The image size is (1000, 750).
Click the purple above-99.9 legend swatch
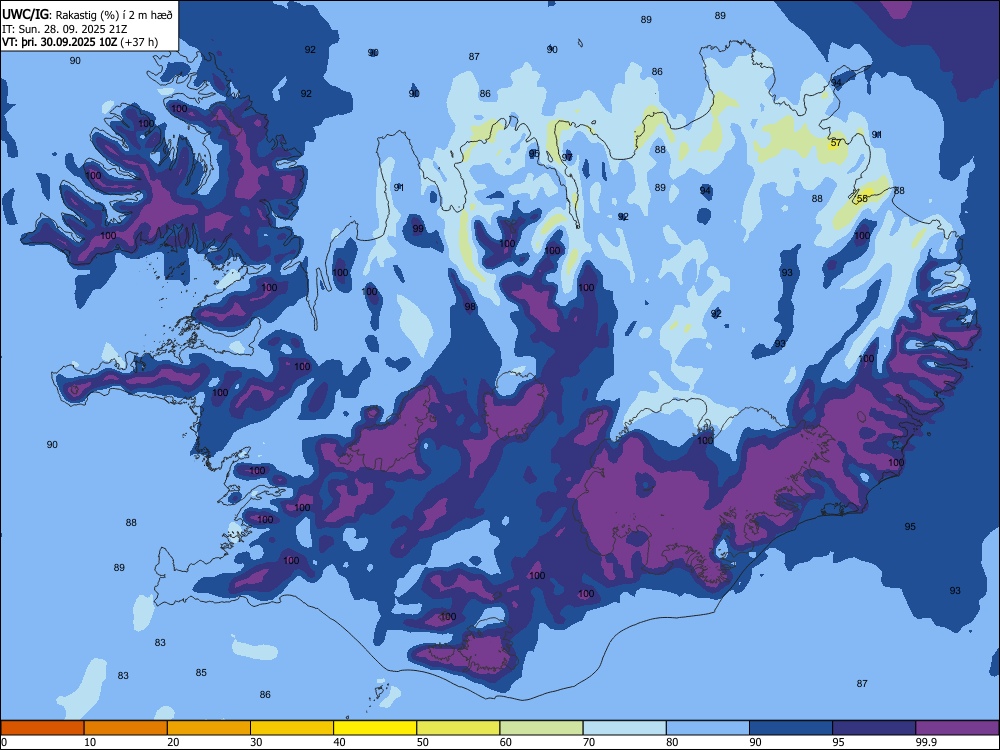(957, 728)
